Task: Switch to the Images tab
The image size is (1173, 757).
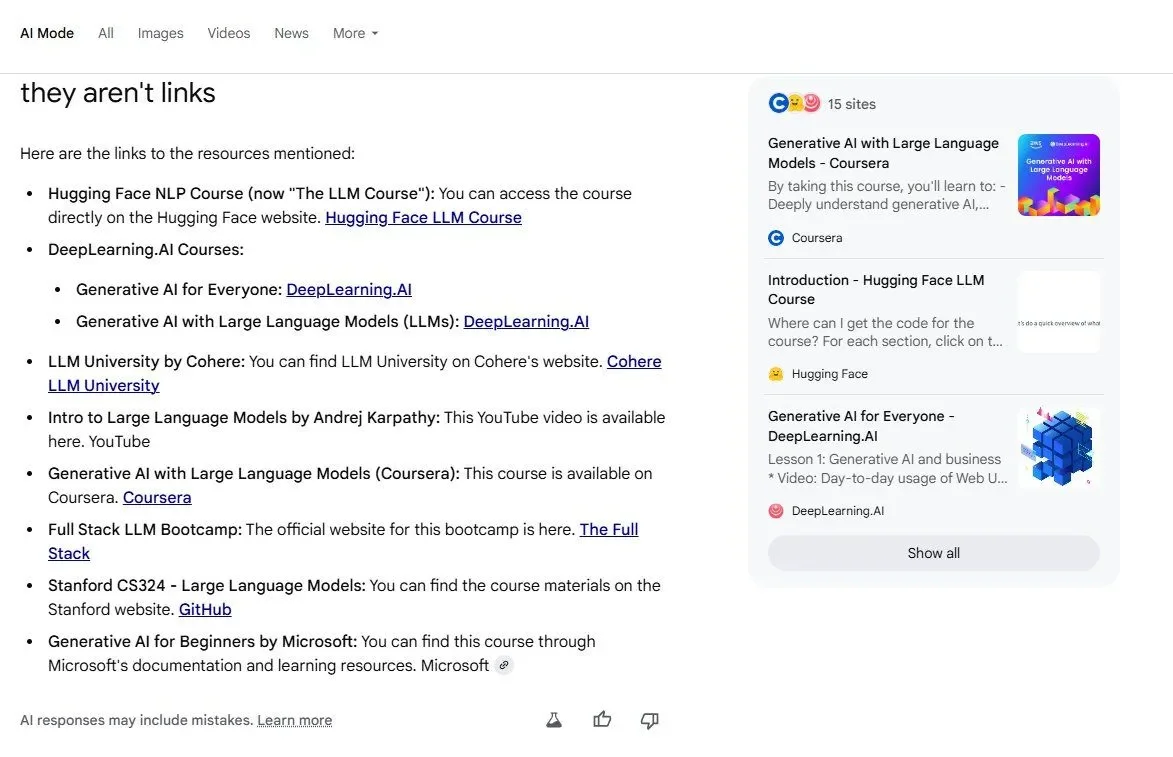Action: [x=160, y=33]
